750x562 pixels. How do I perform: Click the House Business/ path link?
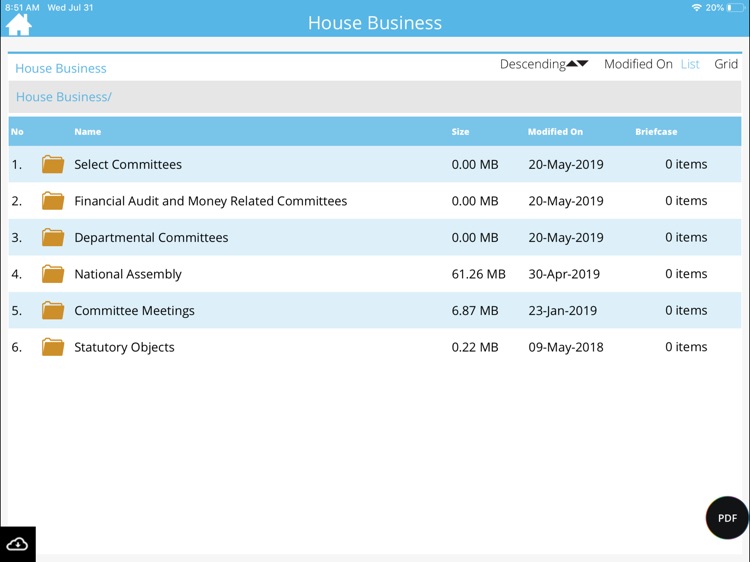[x=64, y=97]
